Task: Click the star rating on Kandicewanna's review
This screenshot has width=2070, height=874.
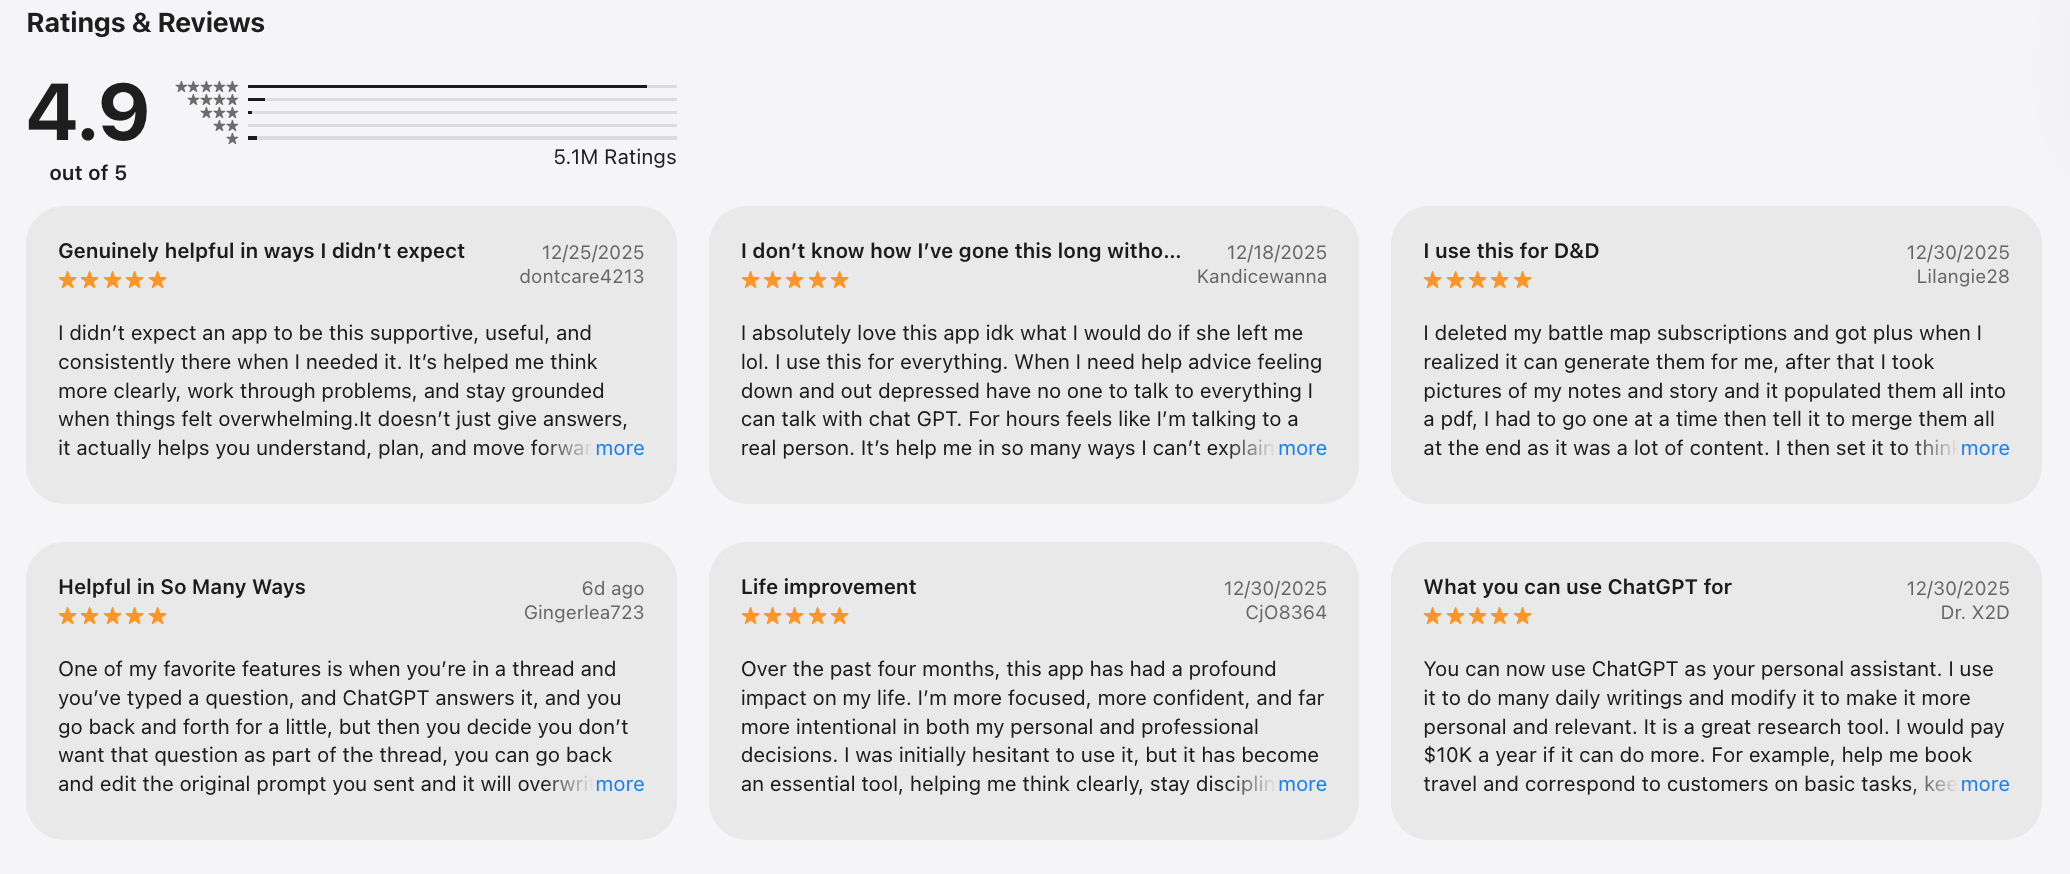Action: [794, 280]
